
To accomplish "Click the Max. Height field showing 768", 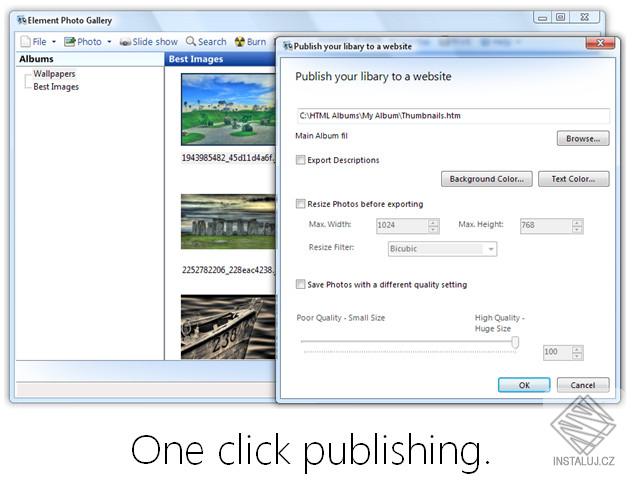I will click(x=546, y=225).
